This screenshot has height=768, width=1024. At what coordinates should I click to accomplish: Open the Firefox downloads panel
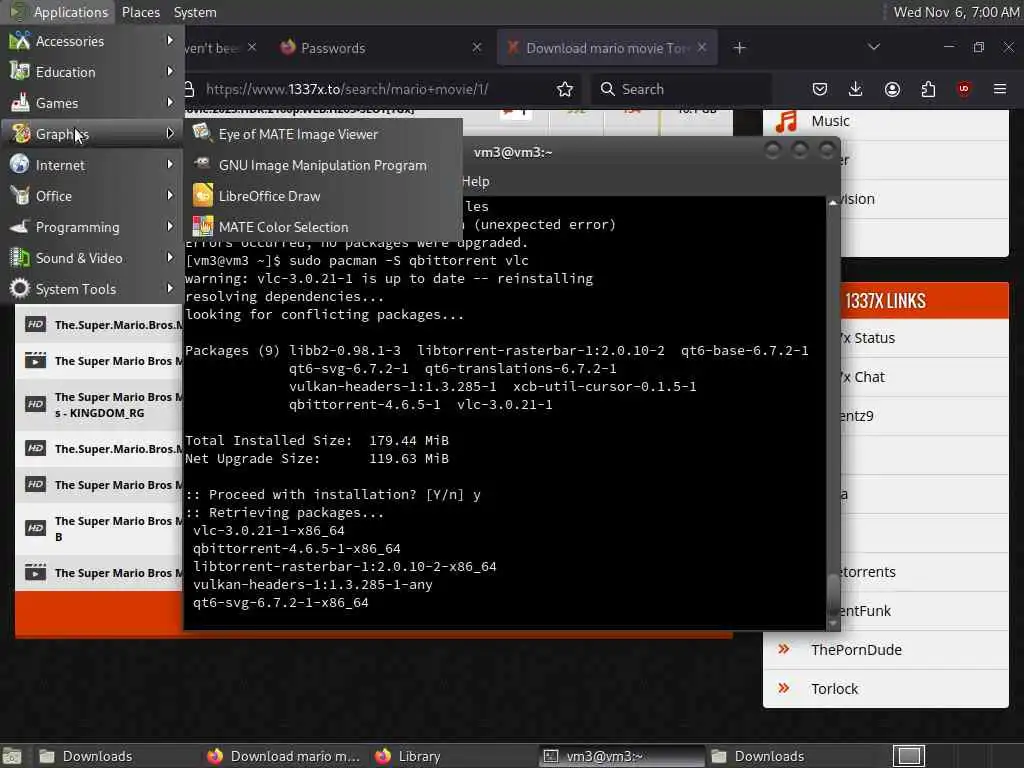[x=856, y=89]
